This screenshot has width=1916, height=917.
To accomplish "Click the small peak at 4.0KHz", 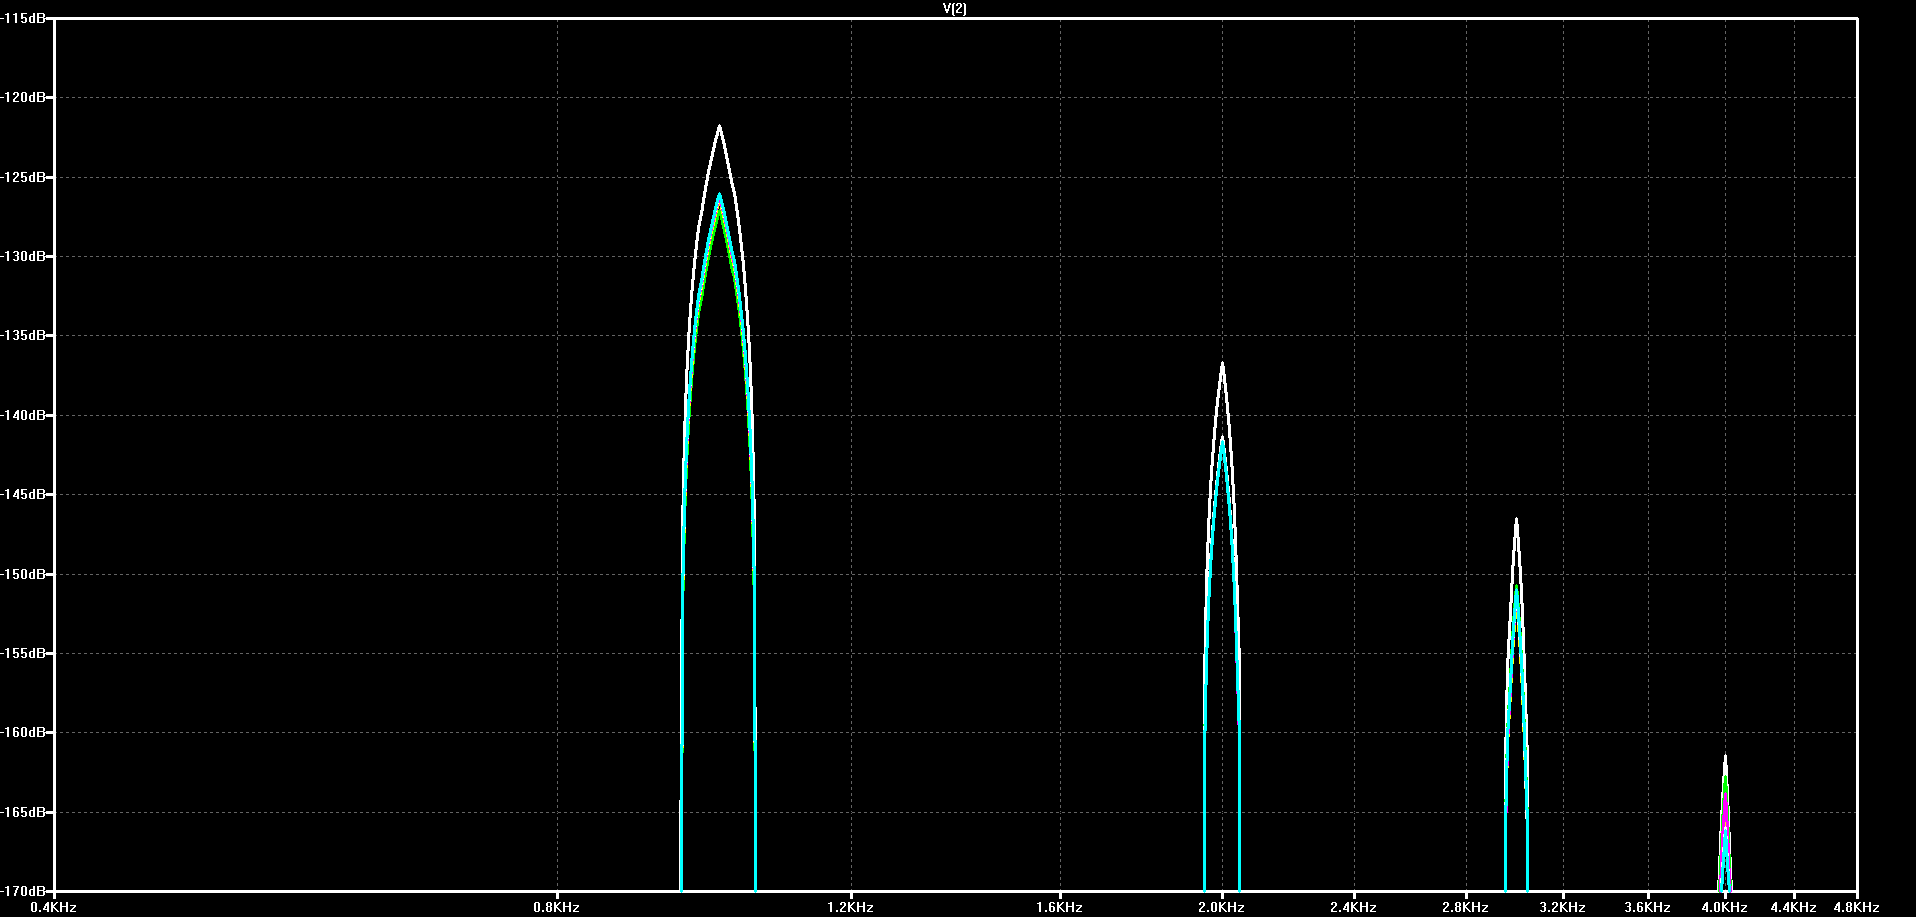I will 1725,820.
